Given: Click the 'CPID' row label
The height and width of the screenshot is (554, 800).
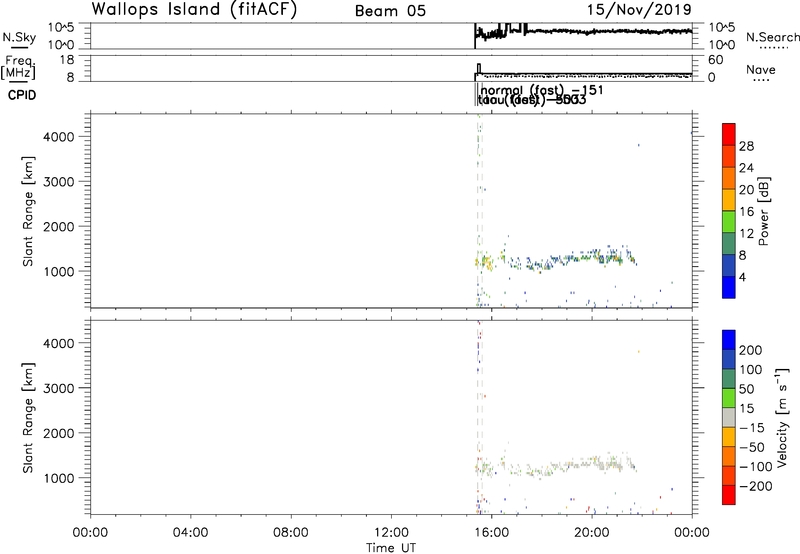Looking at the screenshot, I should click(22, 95).
